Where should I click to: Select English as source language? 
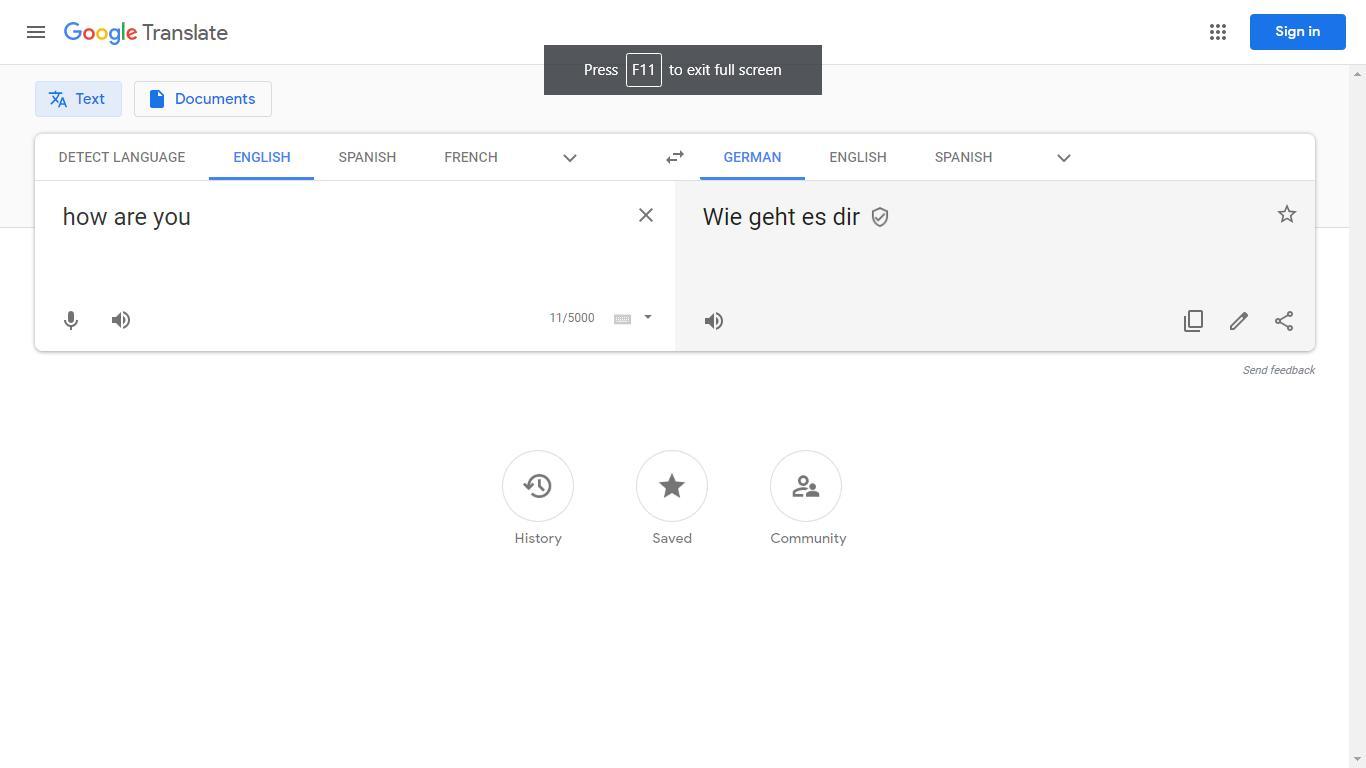pyautogui.click(x=262, y=157)
